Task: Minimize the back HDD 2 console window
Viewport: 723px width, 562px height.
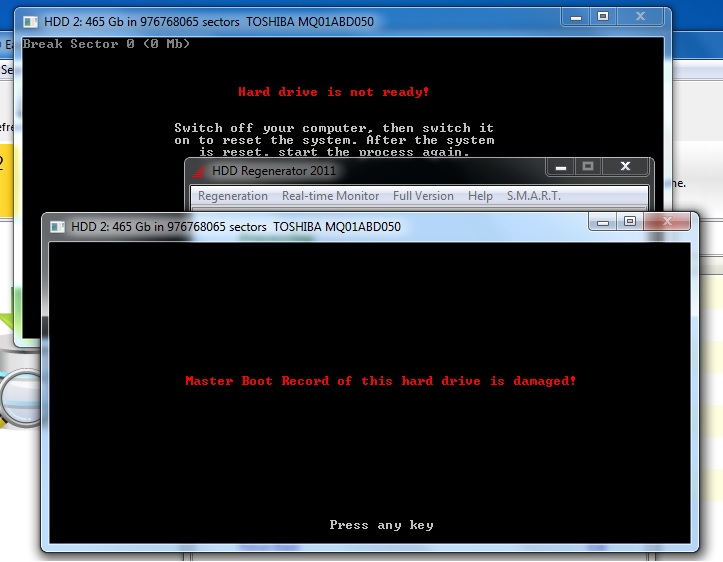Action: [x=575, y=17]
